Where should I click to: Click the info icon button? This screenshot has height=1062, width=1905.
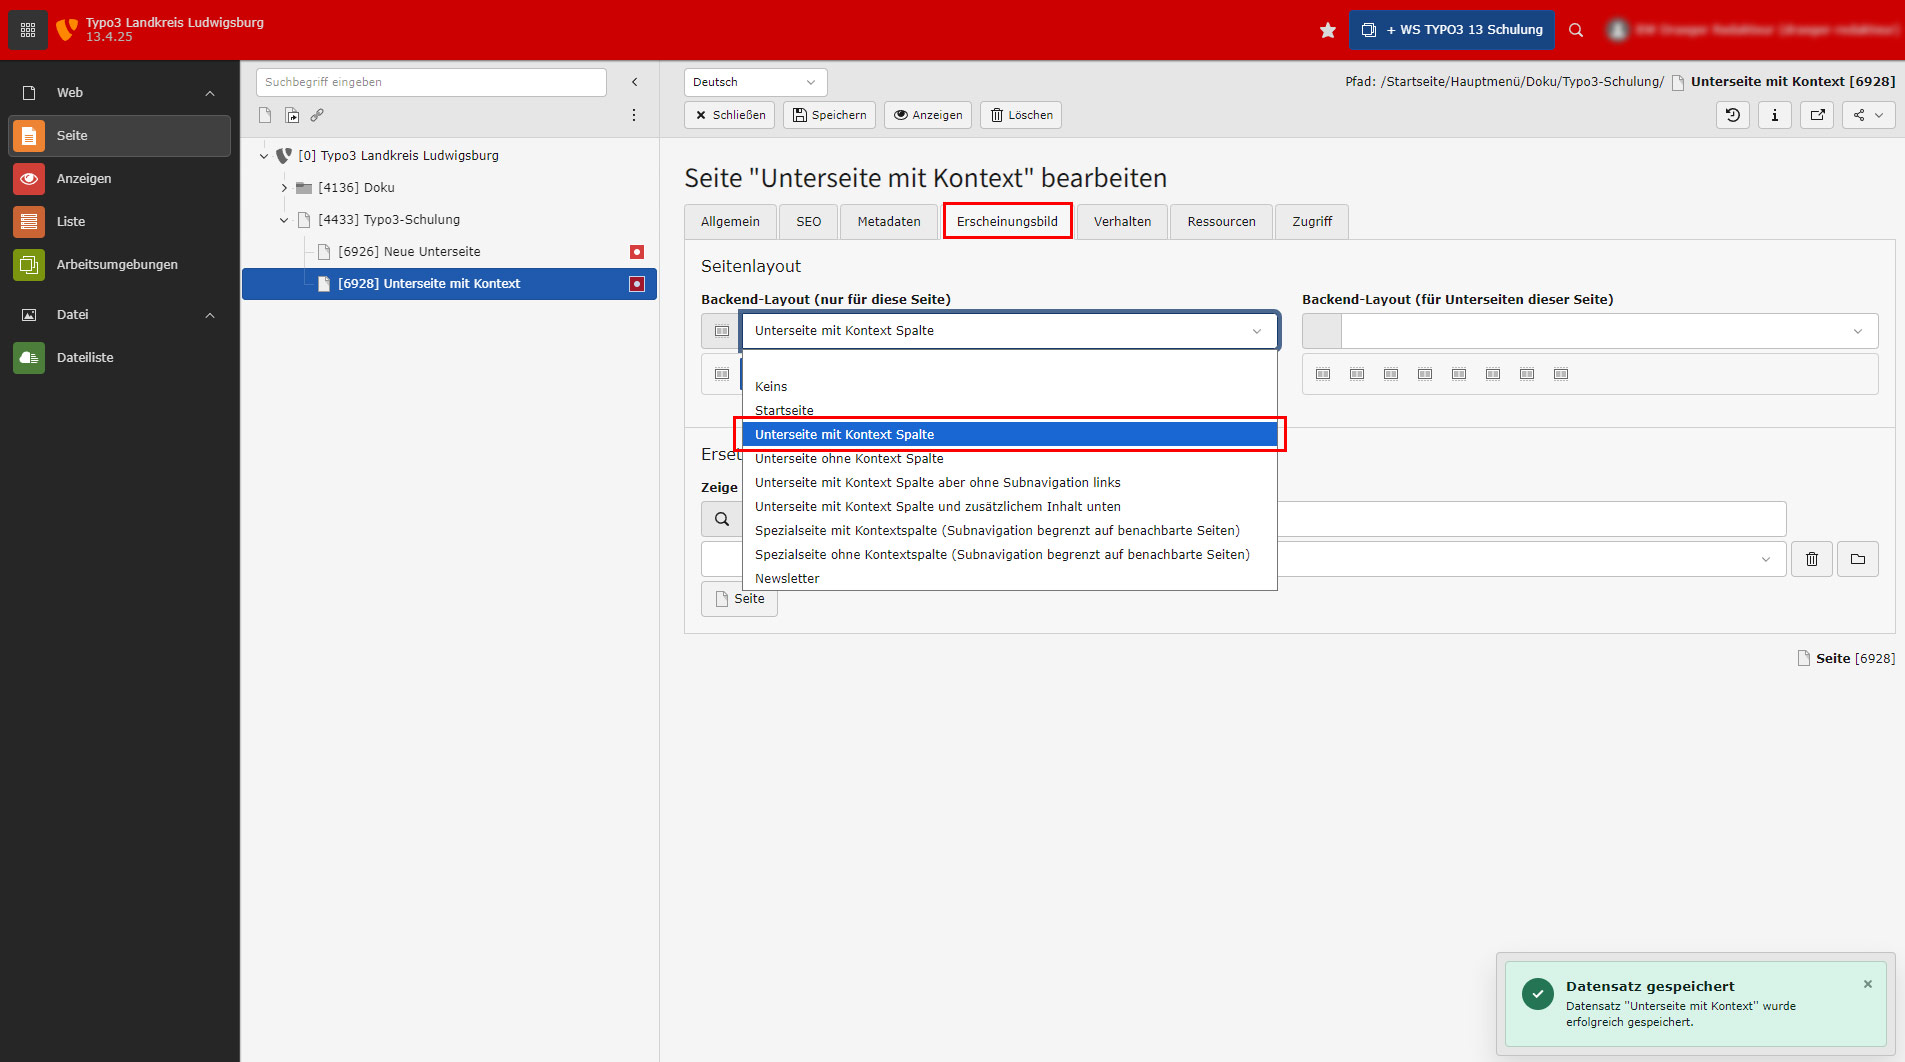click(x=1774, y=115)
